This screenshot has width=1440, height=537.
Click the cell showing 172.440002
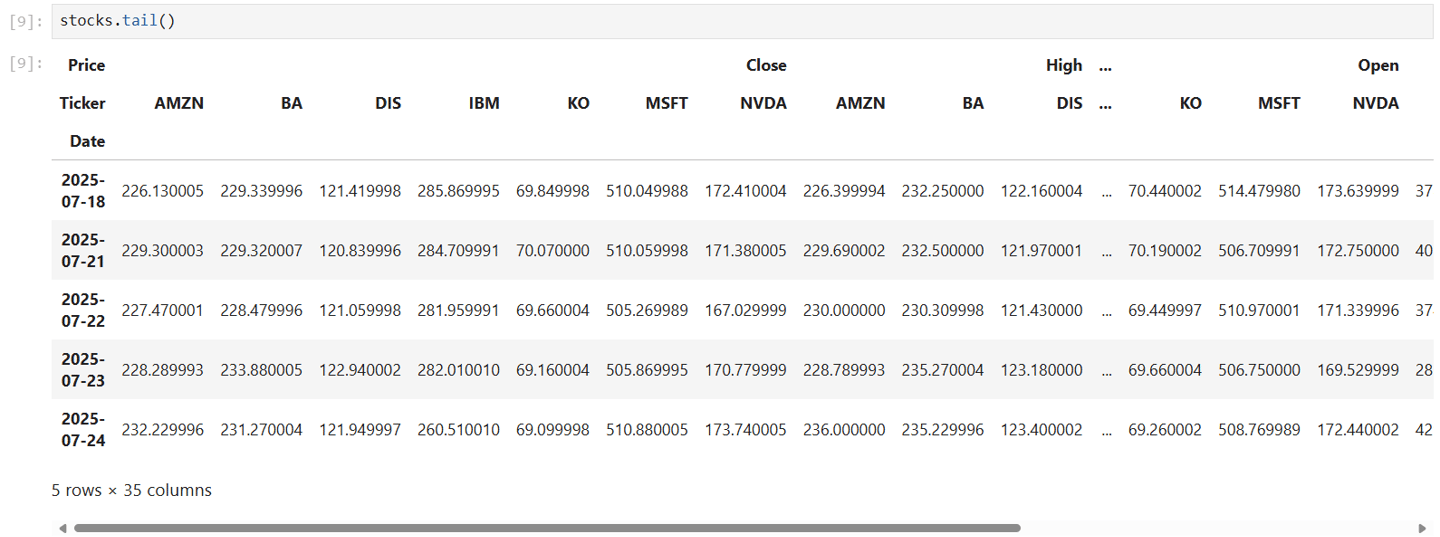coord(1358,429)
